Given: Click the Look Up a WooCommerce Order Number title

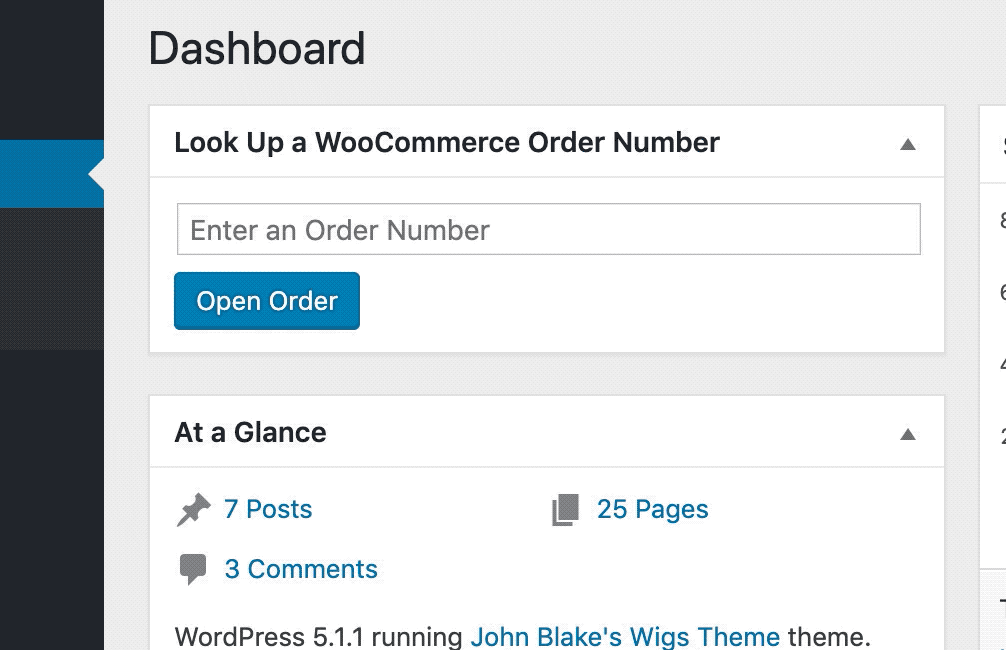Looking at the screenshot, I should 446,142.
